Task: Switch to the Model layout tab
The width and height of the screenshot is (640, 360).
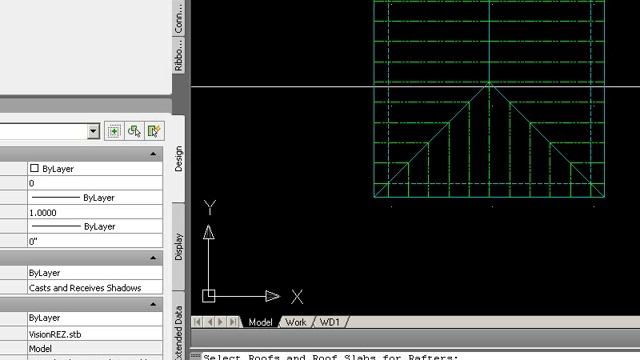Action: point(260,322)
